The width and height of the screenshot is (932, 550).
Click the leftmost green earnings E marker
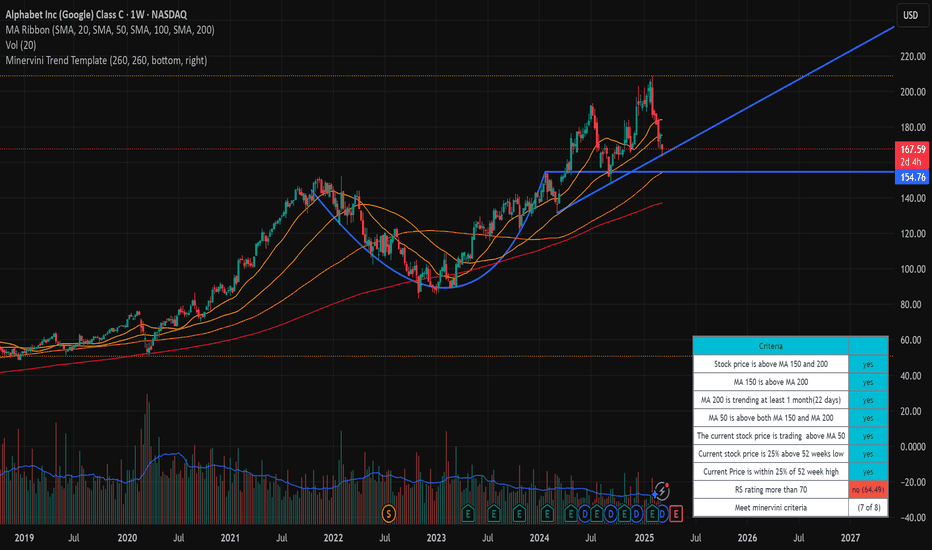tap(468, 513)
